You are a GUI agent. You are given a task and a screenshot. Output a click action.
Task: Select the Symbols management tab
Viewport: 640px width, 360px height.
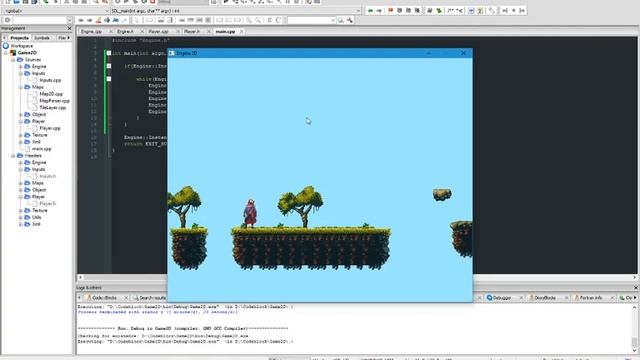point(42,38)
